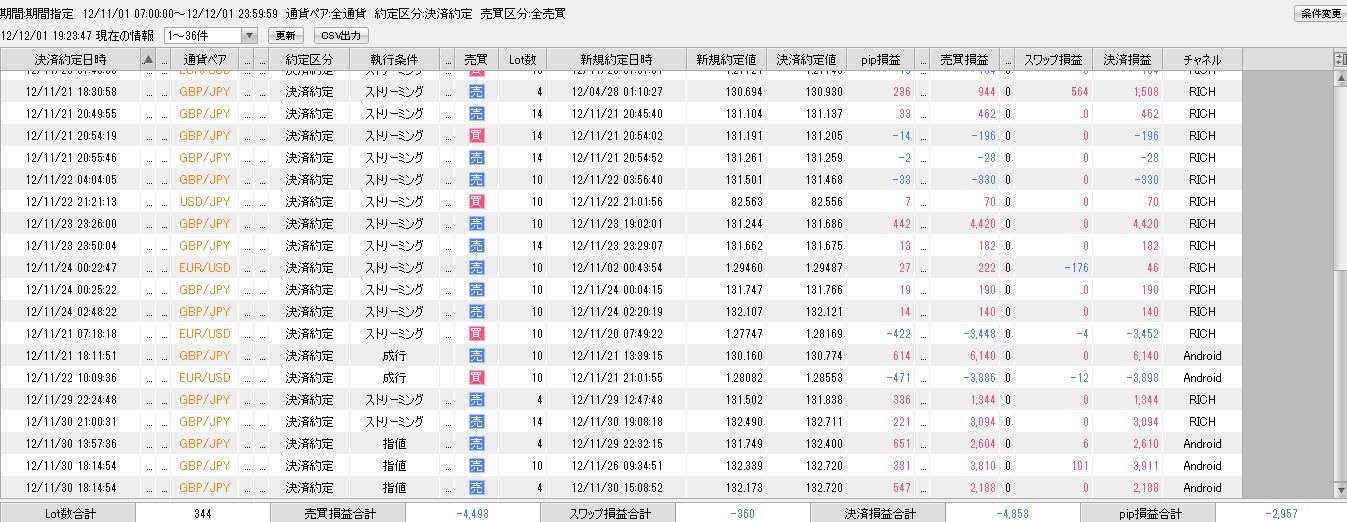Screen dimensions: 1347x522
Task: Click the 買 badge in the 12/11/21 20:54:19 row
Action: pos(476,135)
